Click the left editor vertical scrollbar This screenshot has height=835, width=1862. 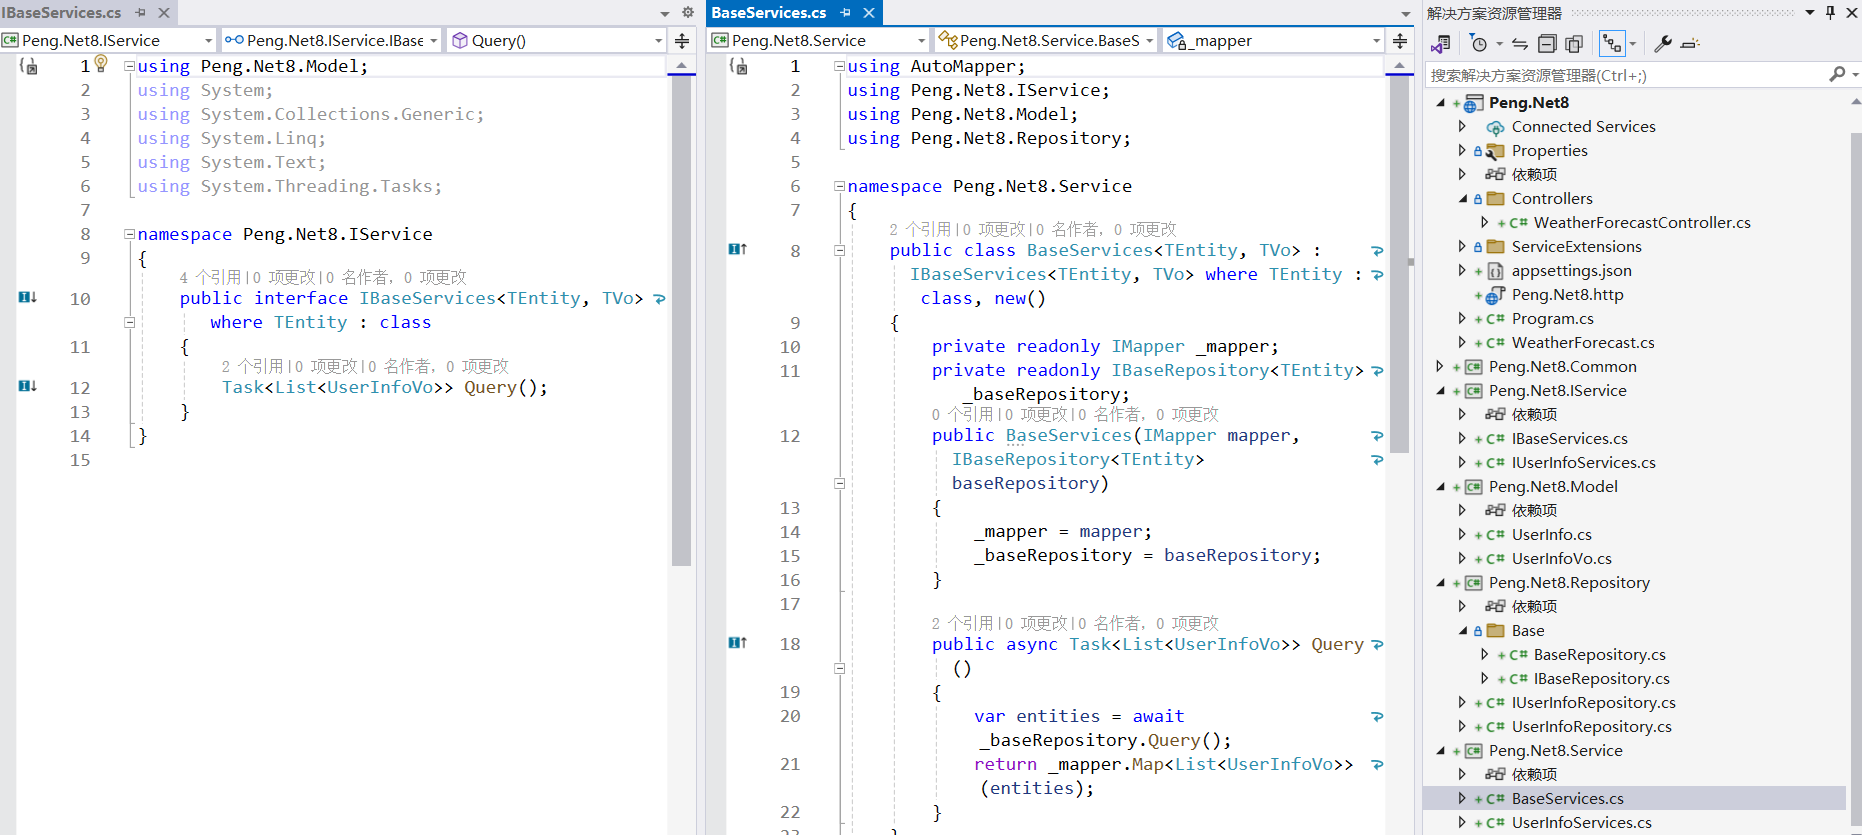(x=681, y=320)
